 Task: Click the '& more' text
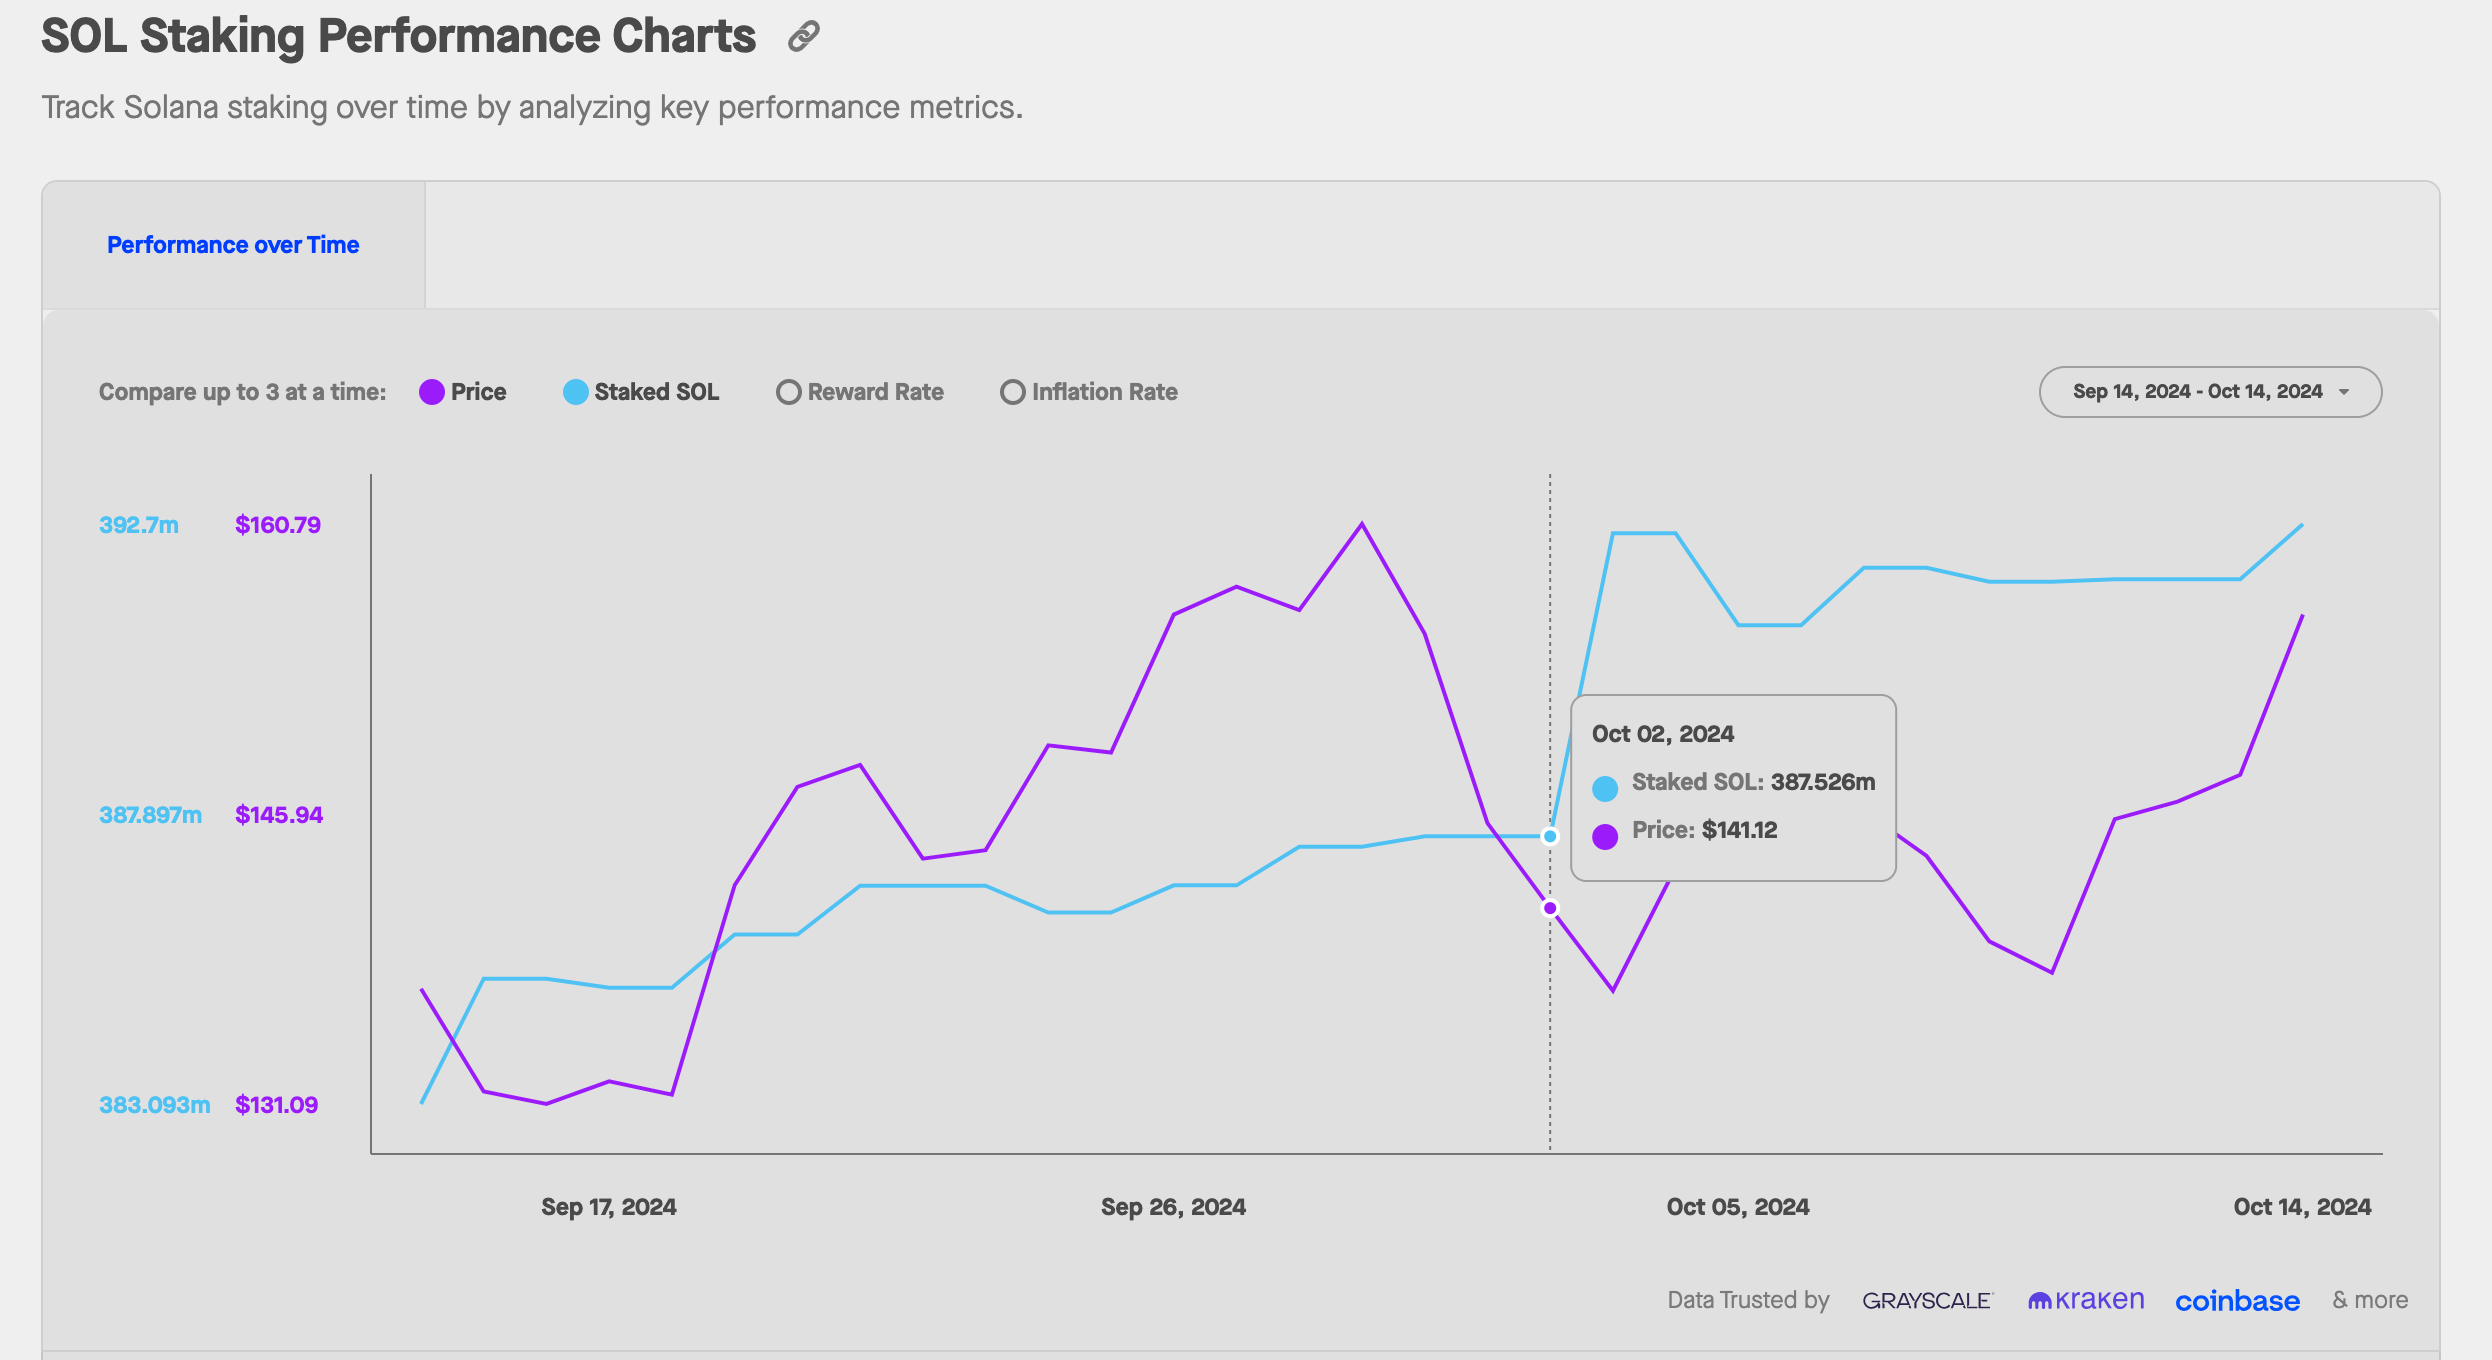[2370, 1300]
